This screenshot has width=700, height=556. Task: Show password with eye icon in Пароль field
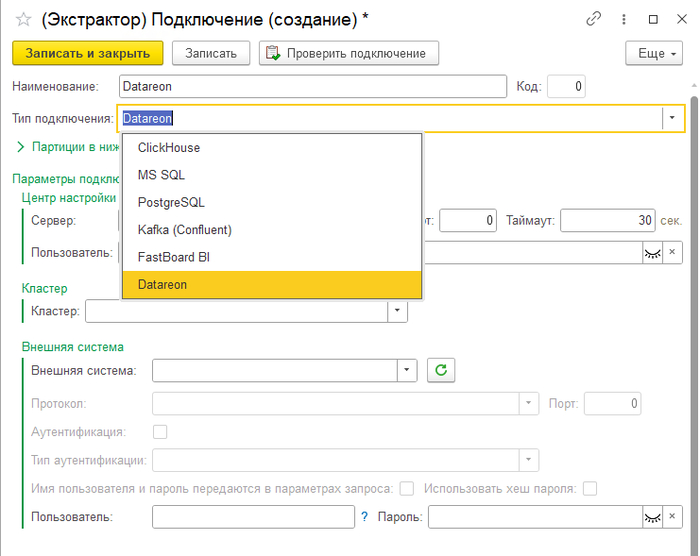[652, 517]
